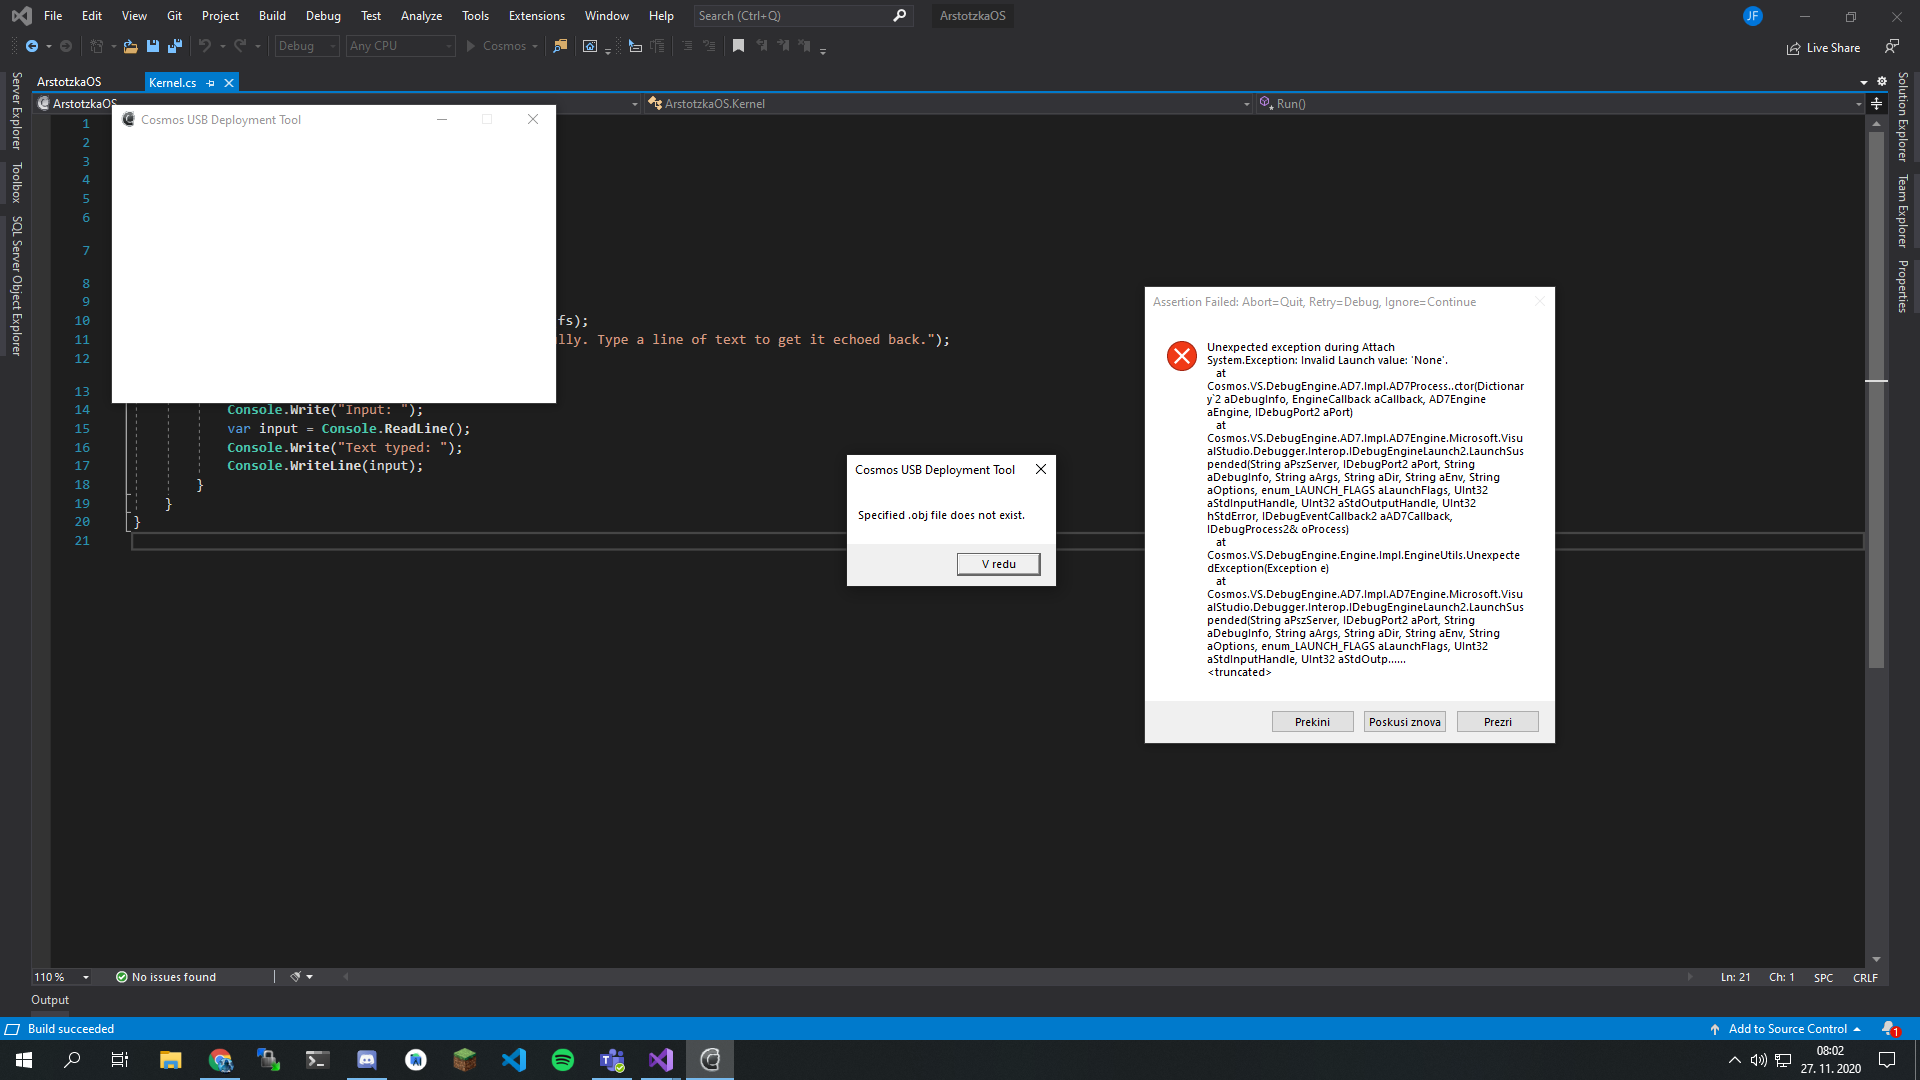Open the Any CPU platform dropdown
The image size is (1920, 1080).
pyautogui.click(x=400, y=46)
